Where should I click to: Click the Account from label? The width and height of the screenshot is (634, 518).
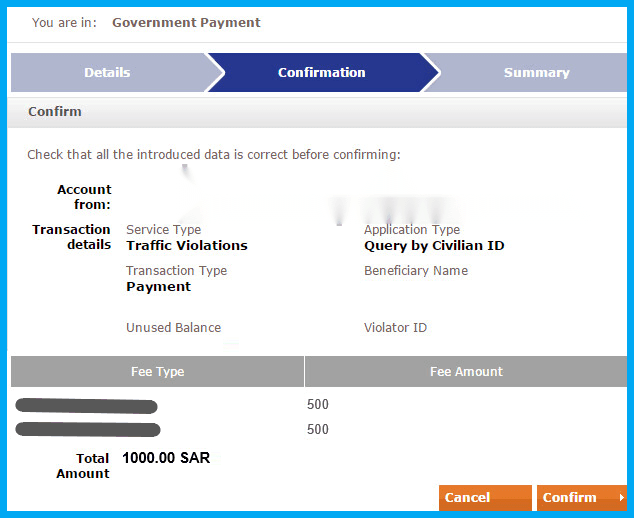pos(85,197)
